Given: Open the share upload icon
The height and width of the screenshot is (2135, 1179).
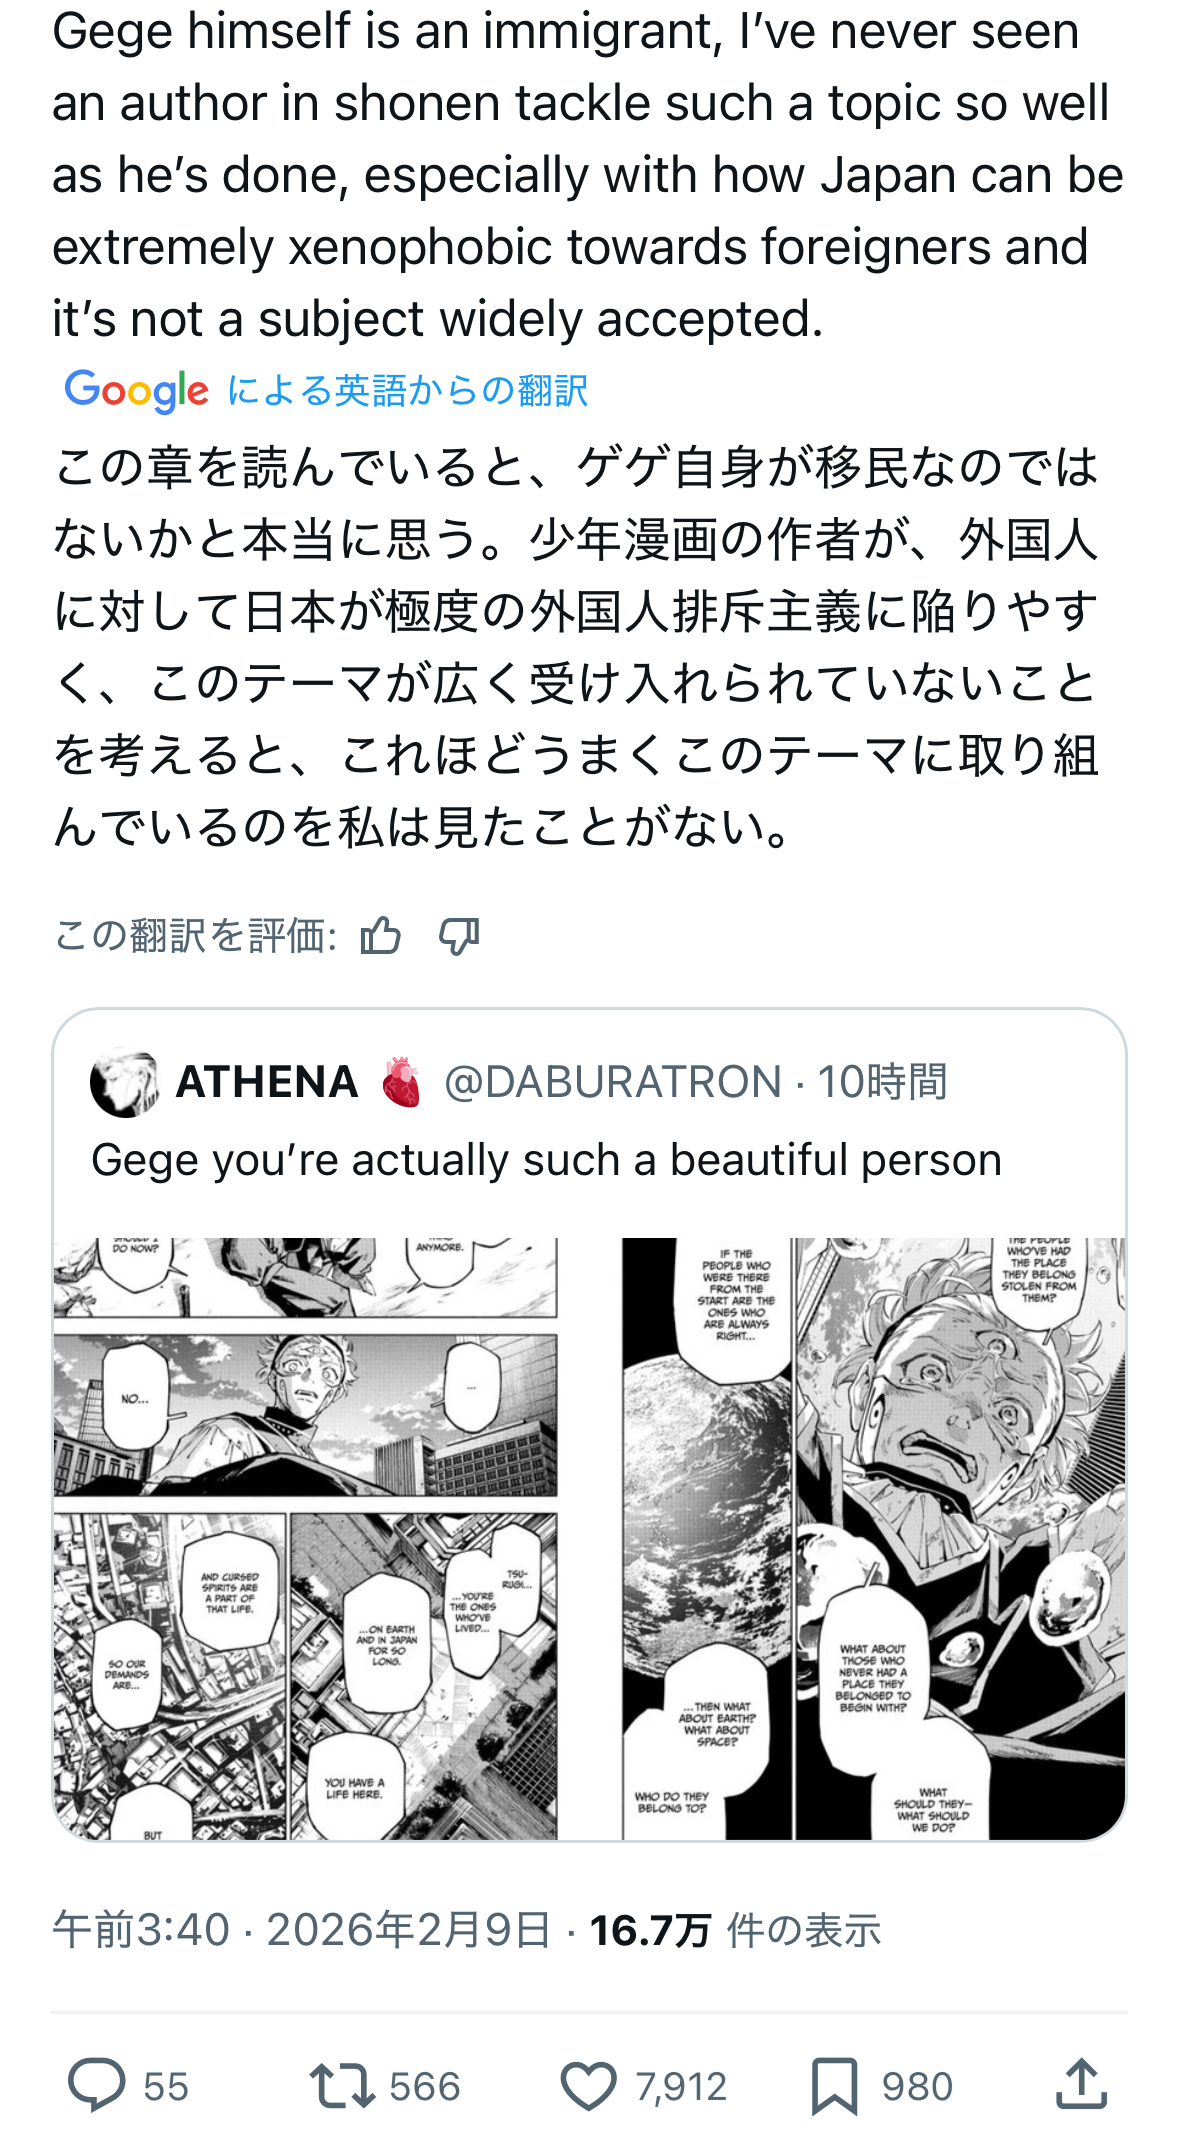Looking at the screenshot, I should pos(1081,2084).
